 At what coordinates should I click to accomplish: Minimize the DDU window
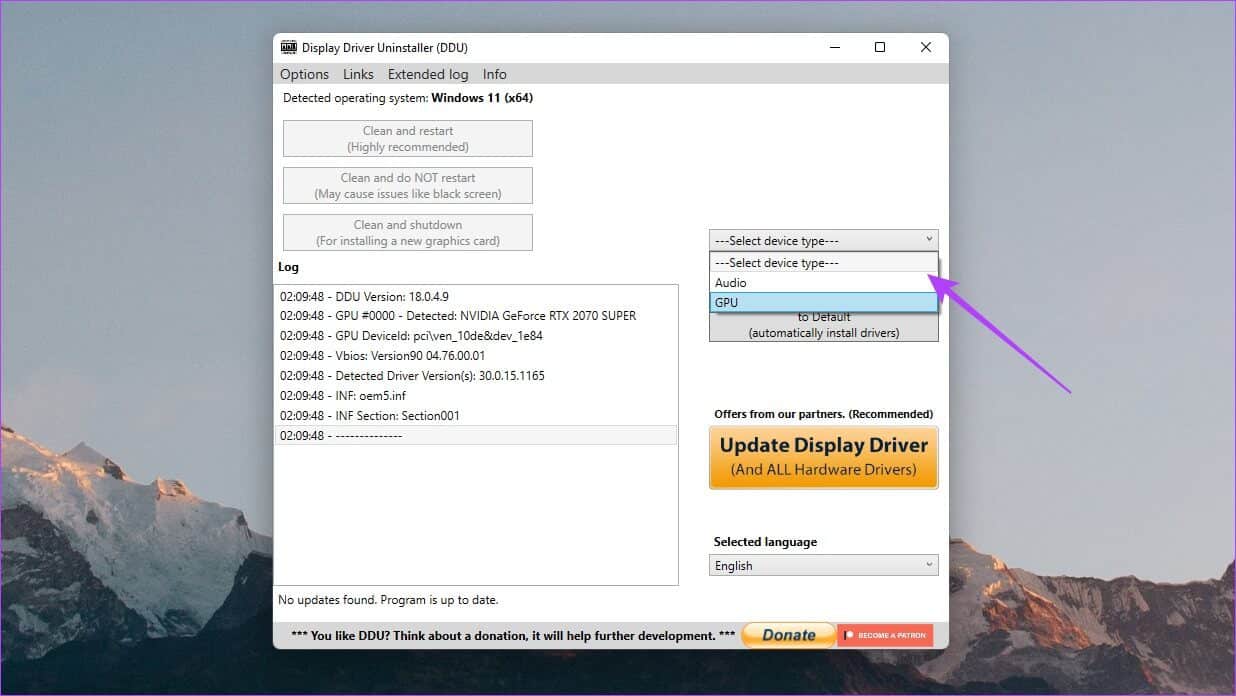coord(833,47)
